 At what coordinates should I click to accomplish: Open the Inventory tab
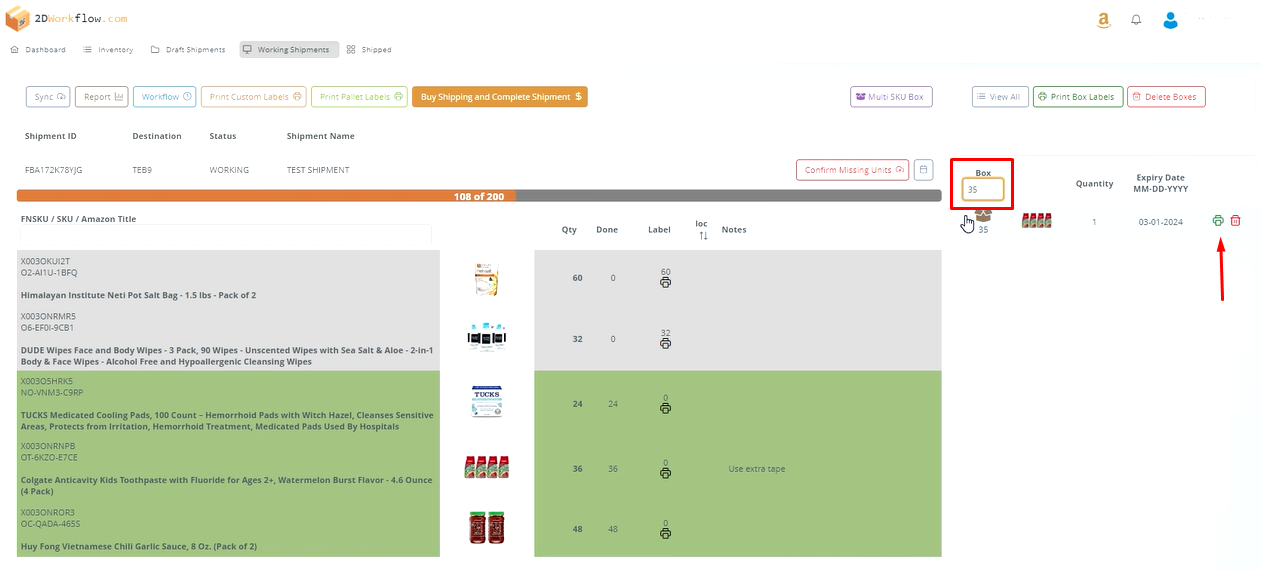[x=108, y=49]
